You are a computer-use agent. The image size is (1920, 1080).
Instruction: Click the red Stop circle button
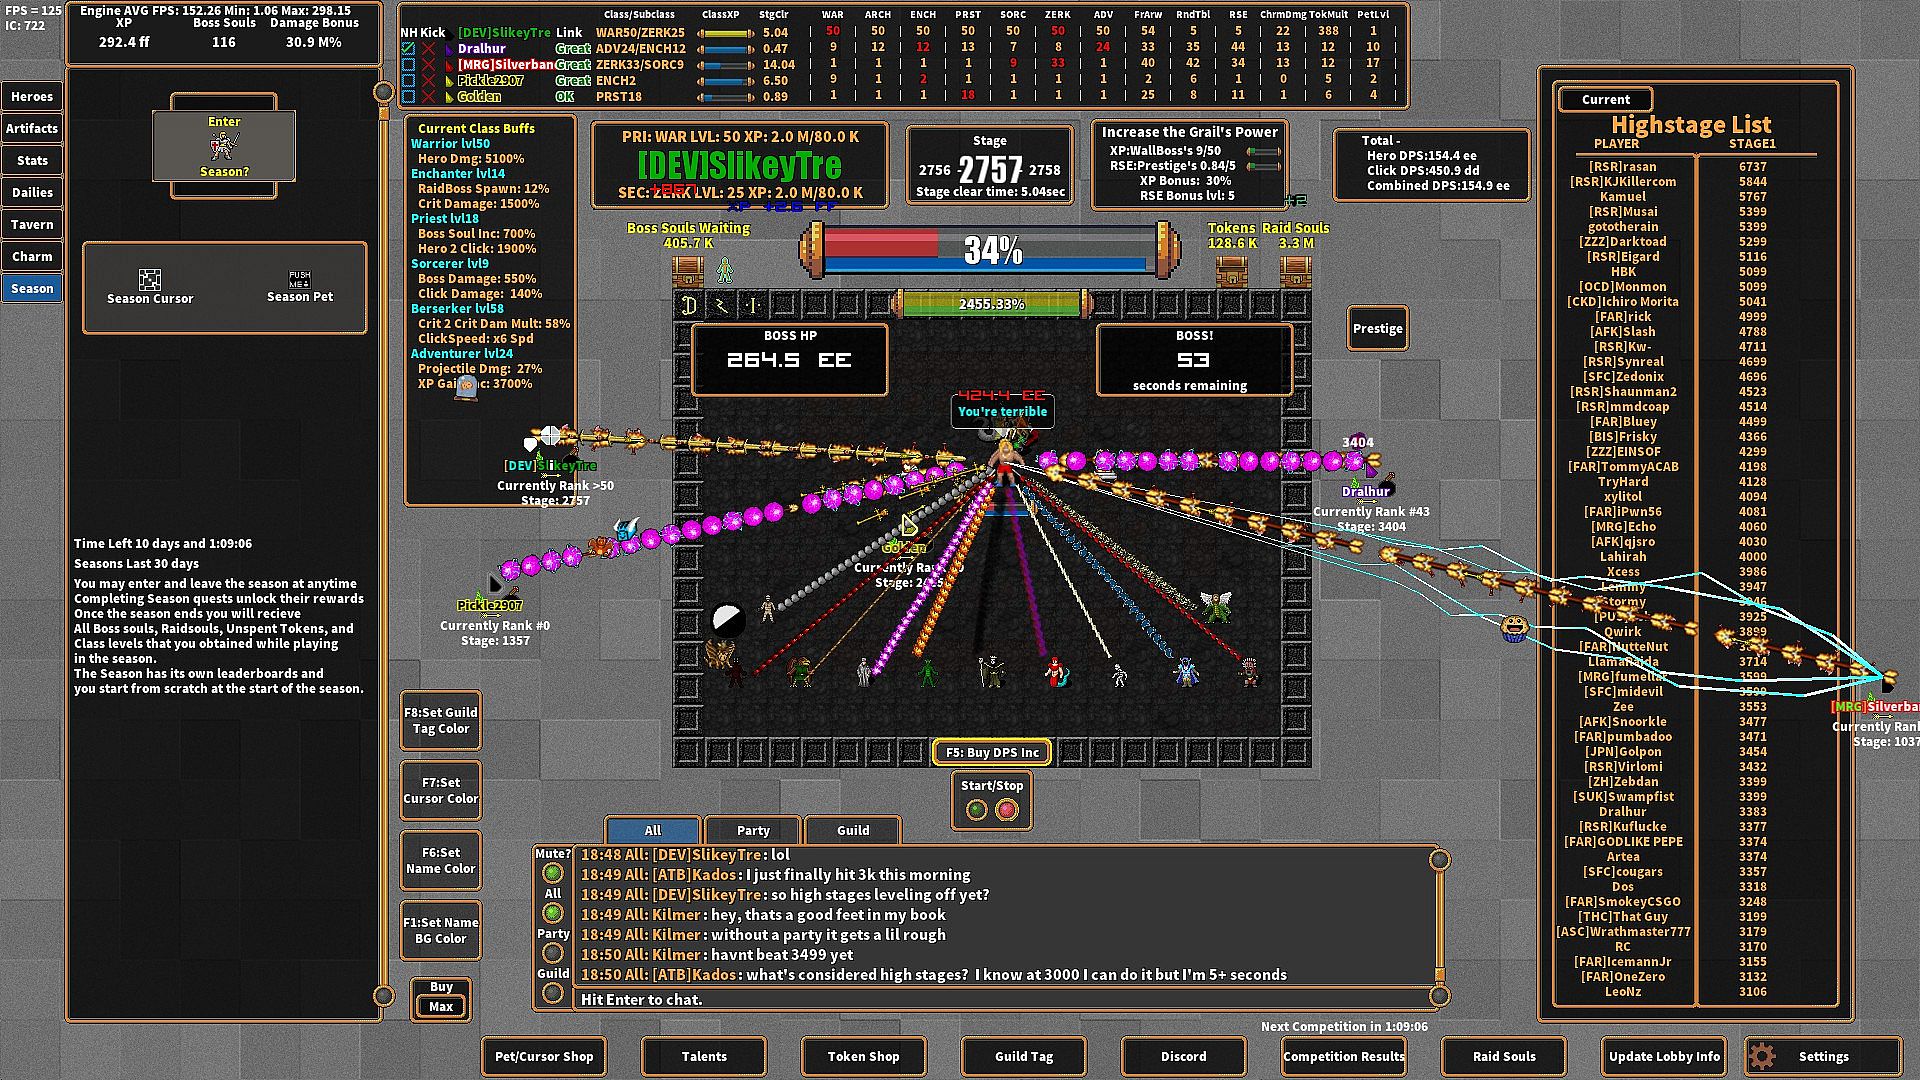(1007, 810)
